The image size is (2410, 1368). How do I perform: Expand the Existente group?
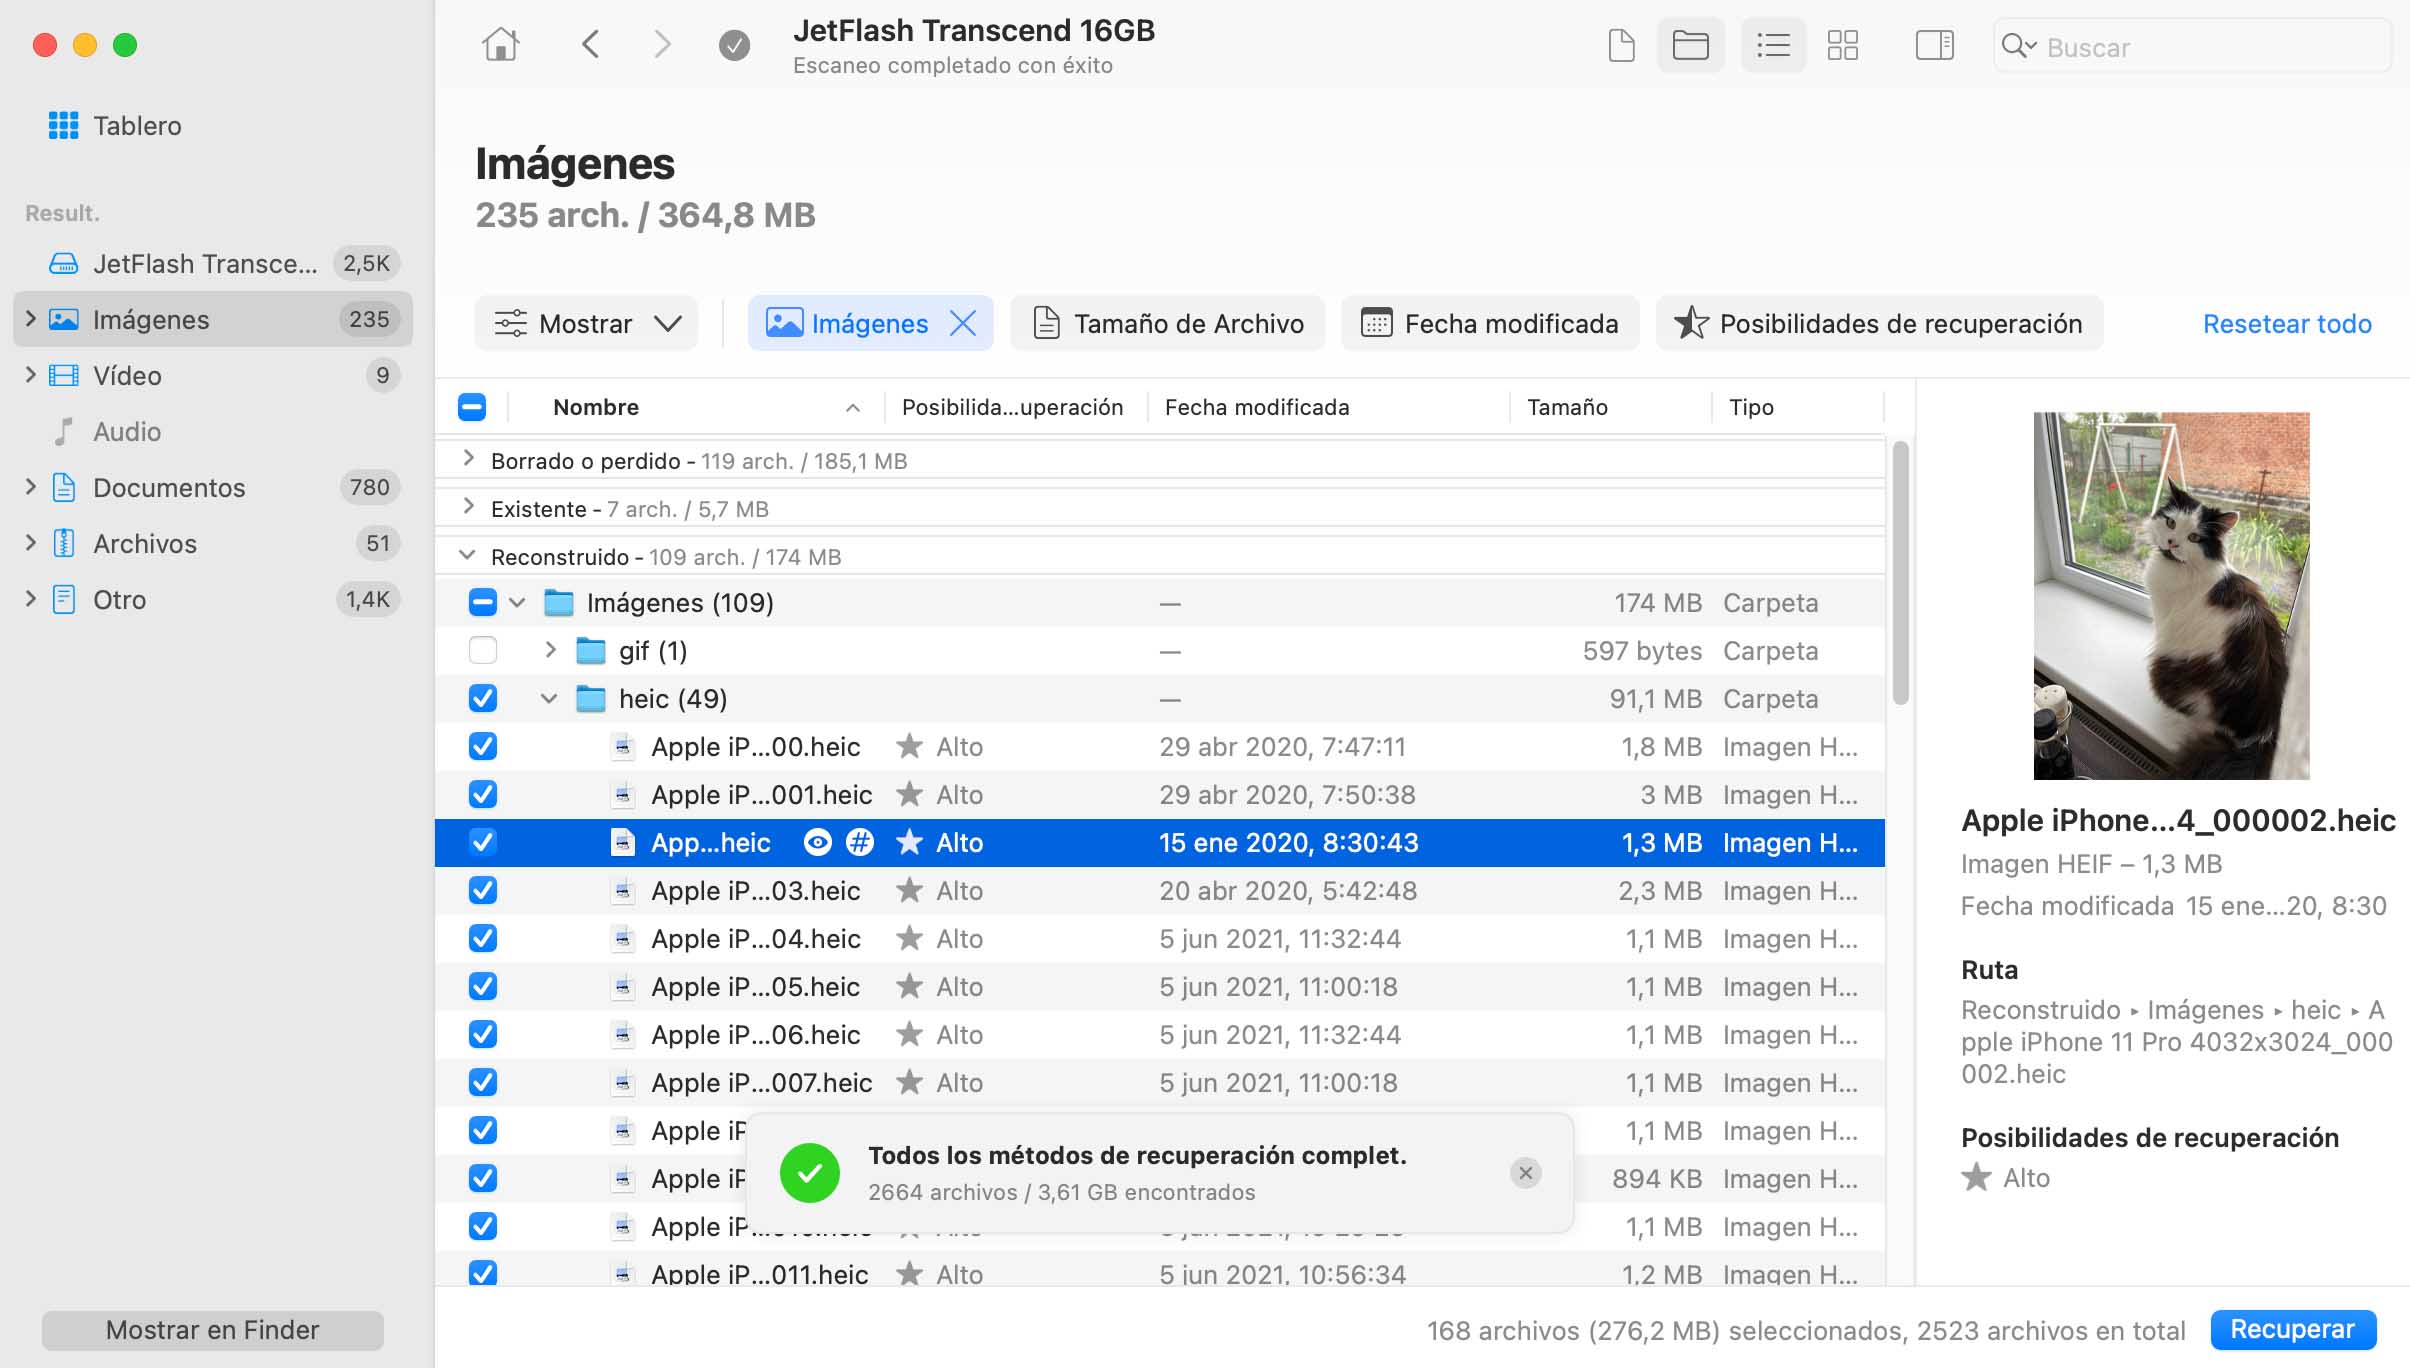click(x=467, y=507)
